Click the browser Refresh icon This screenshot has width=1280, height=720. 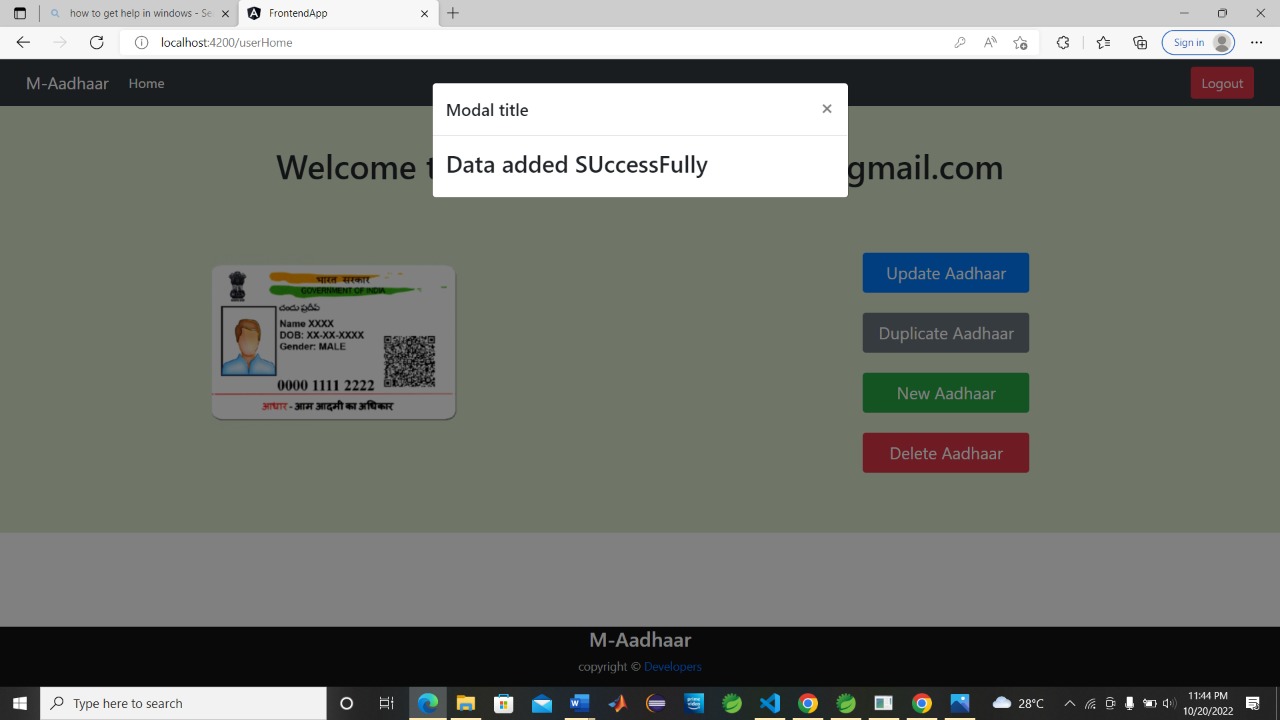[97, 42]
